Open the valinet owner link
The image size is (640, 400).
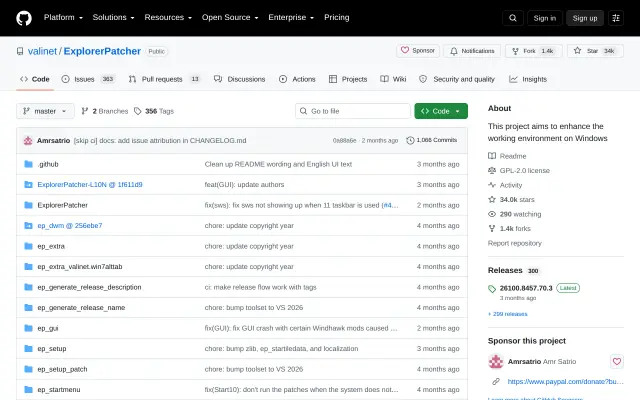point(42,51)
